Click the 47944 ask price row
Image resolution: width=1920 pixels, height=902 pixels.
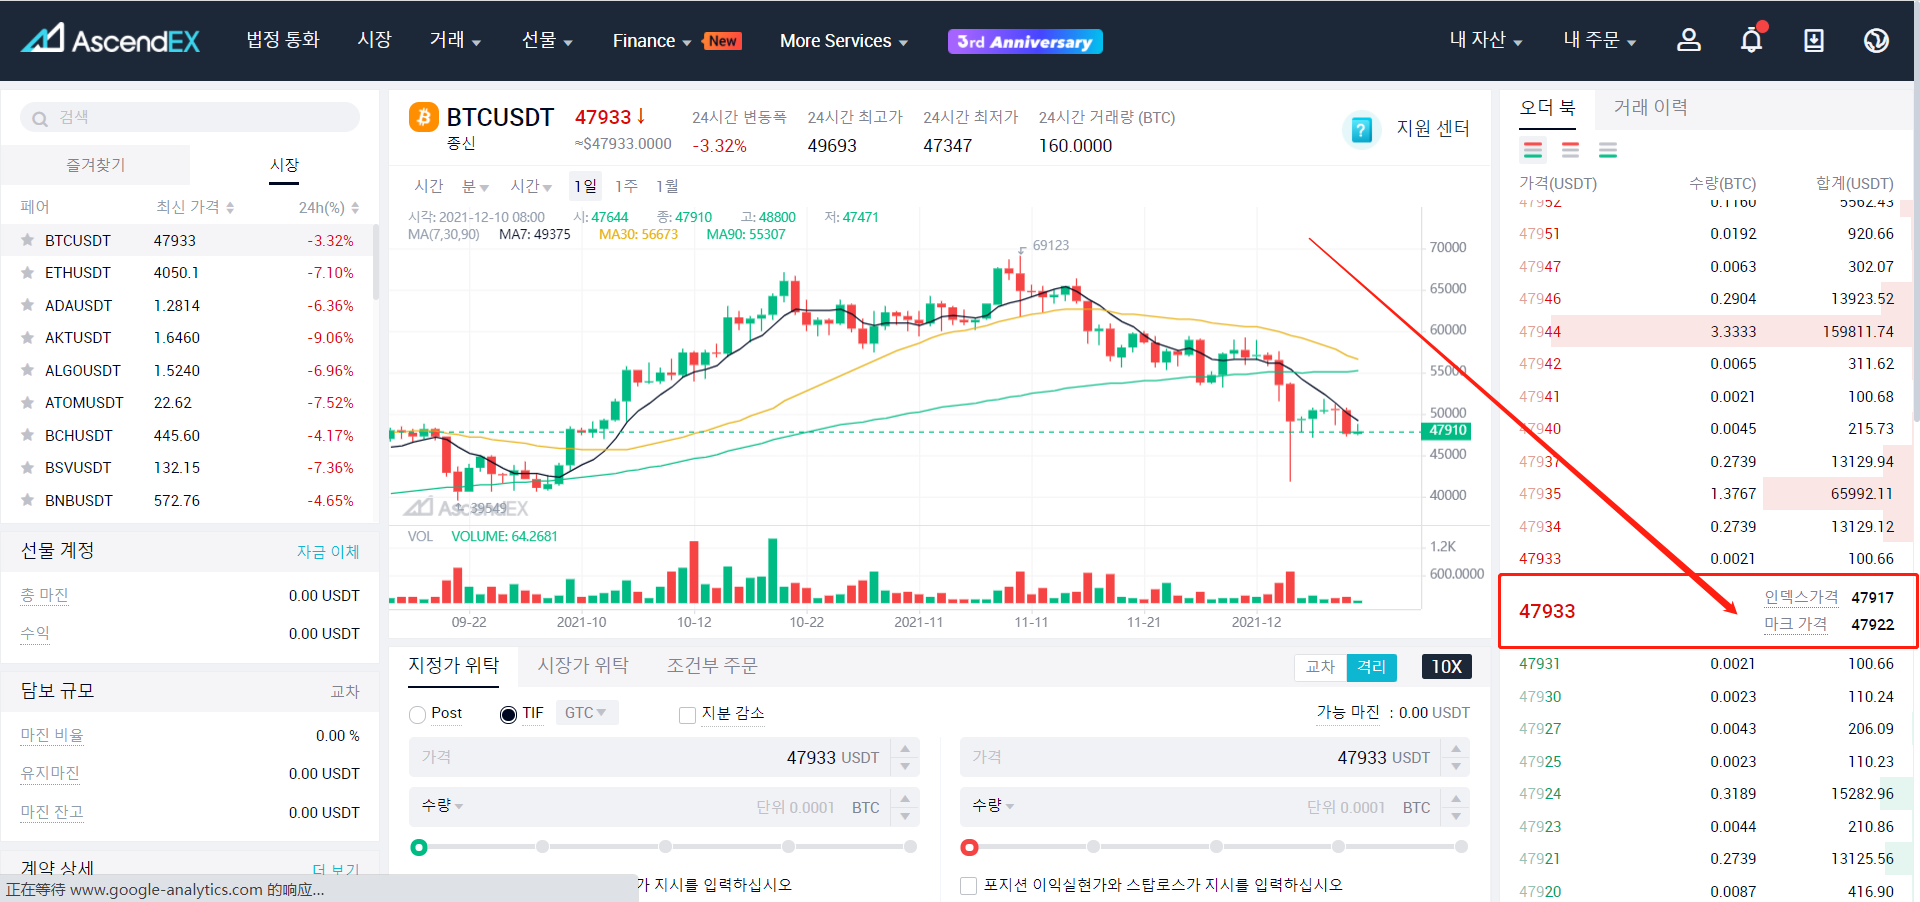1706,331
